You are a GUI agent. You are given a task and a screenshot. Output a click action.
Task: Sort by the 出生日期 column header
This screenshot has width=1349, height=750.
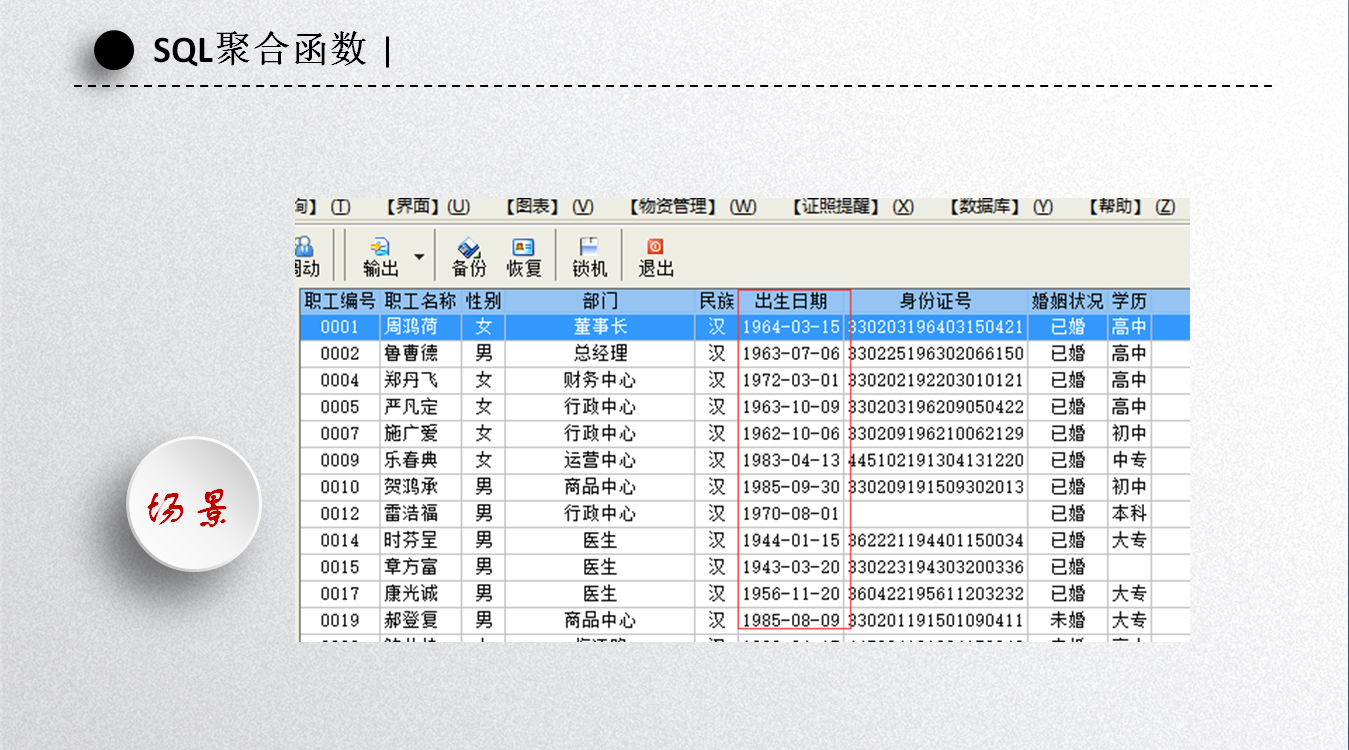pyautogui.click(x=791, y=301)
